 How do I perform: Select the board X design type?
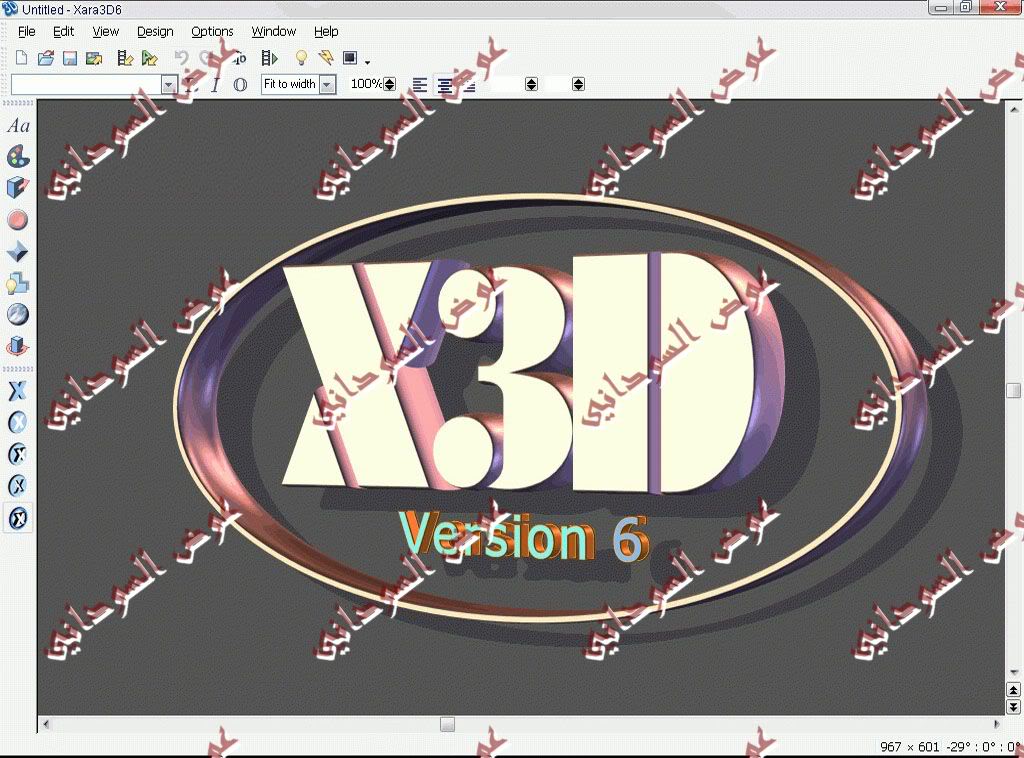[x=18, y=454]
